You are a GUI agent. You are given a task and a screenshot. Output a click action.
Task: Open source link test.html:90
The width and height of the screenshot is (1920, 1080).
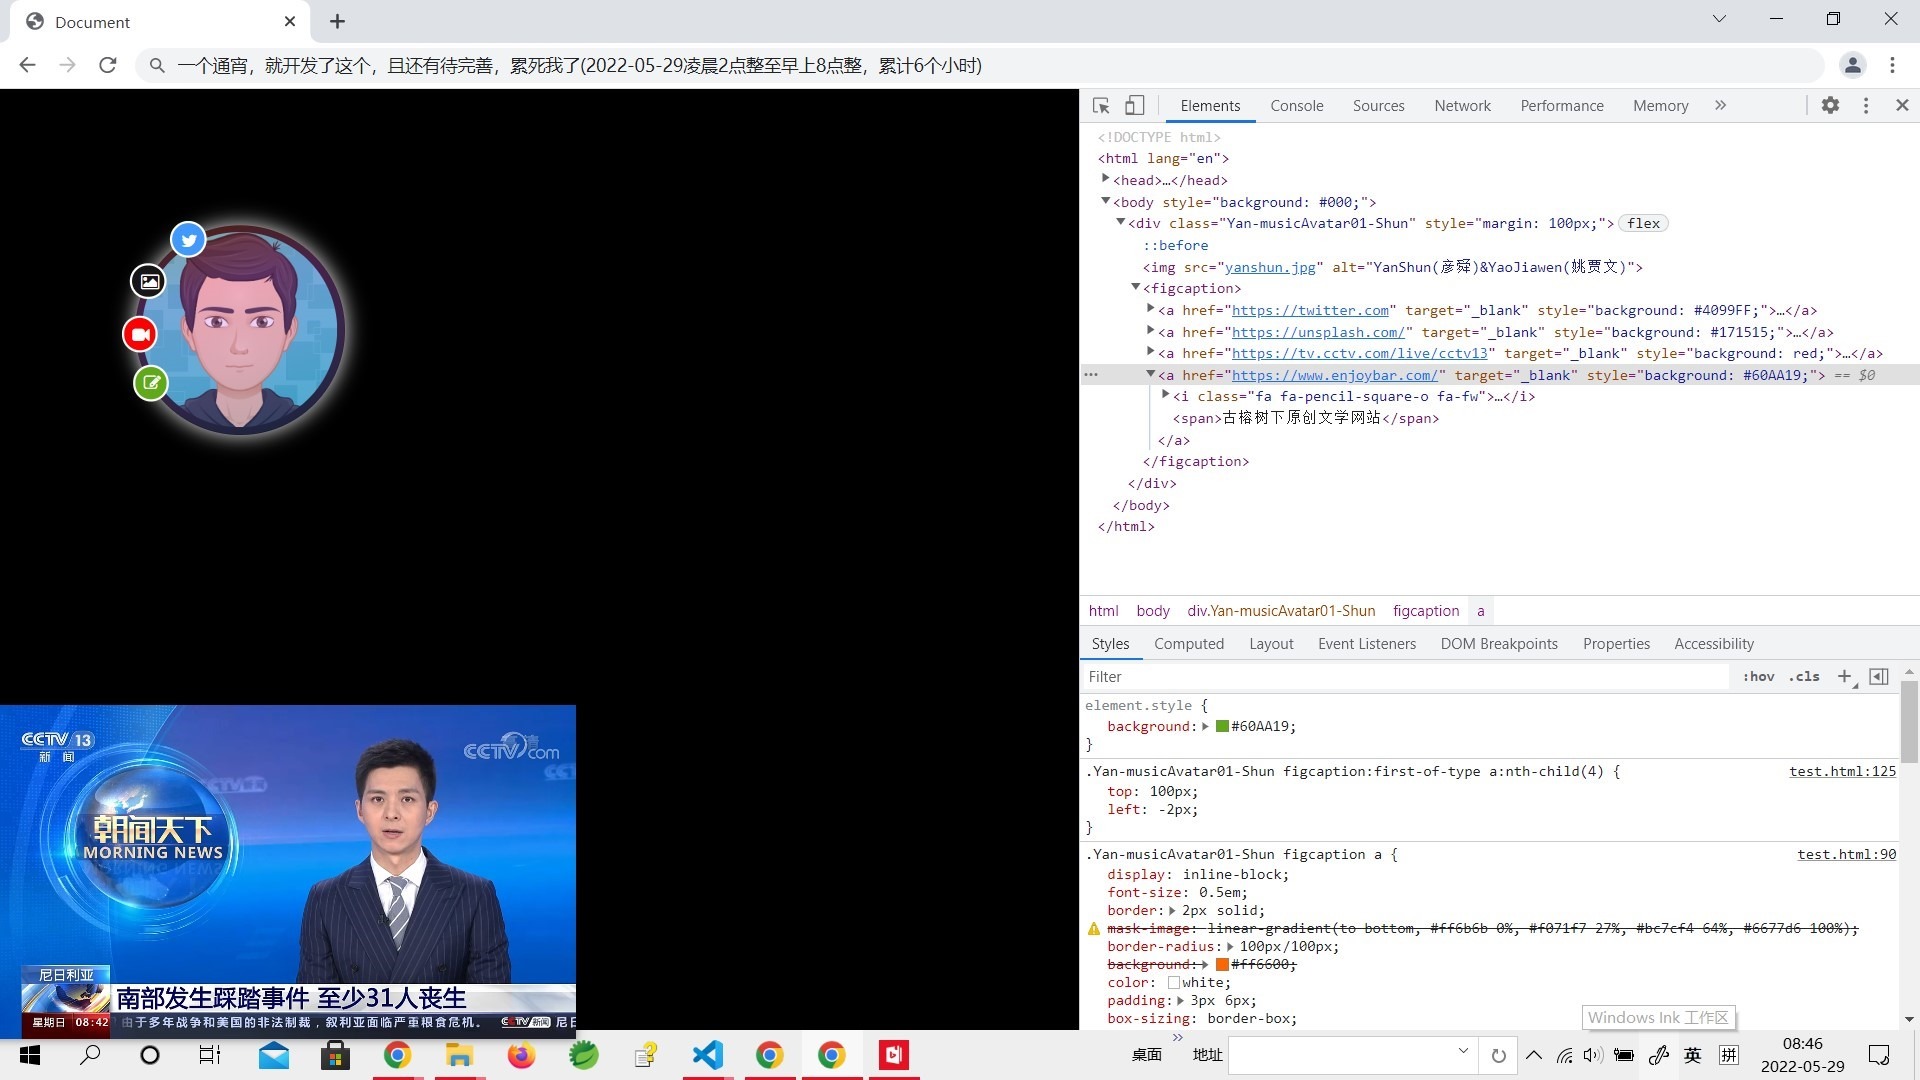(1846, 854)
